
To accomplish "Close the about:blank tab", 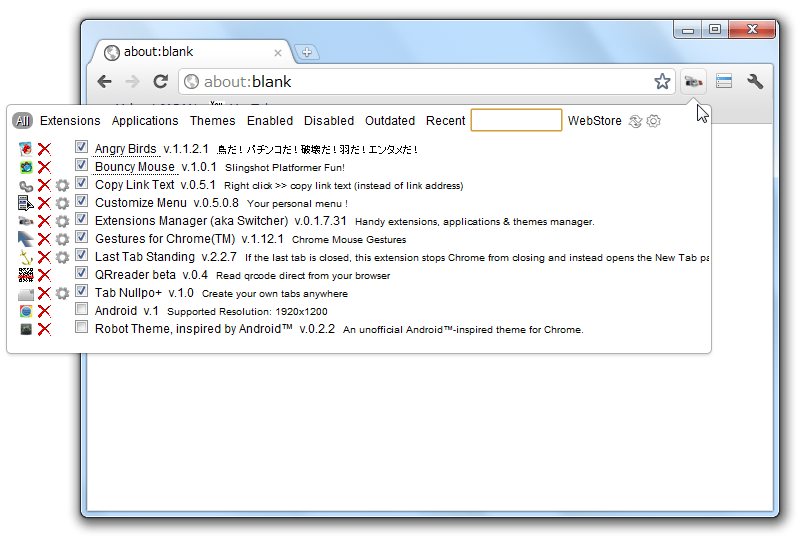I will tap(278, 52).
